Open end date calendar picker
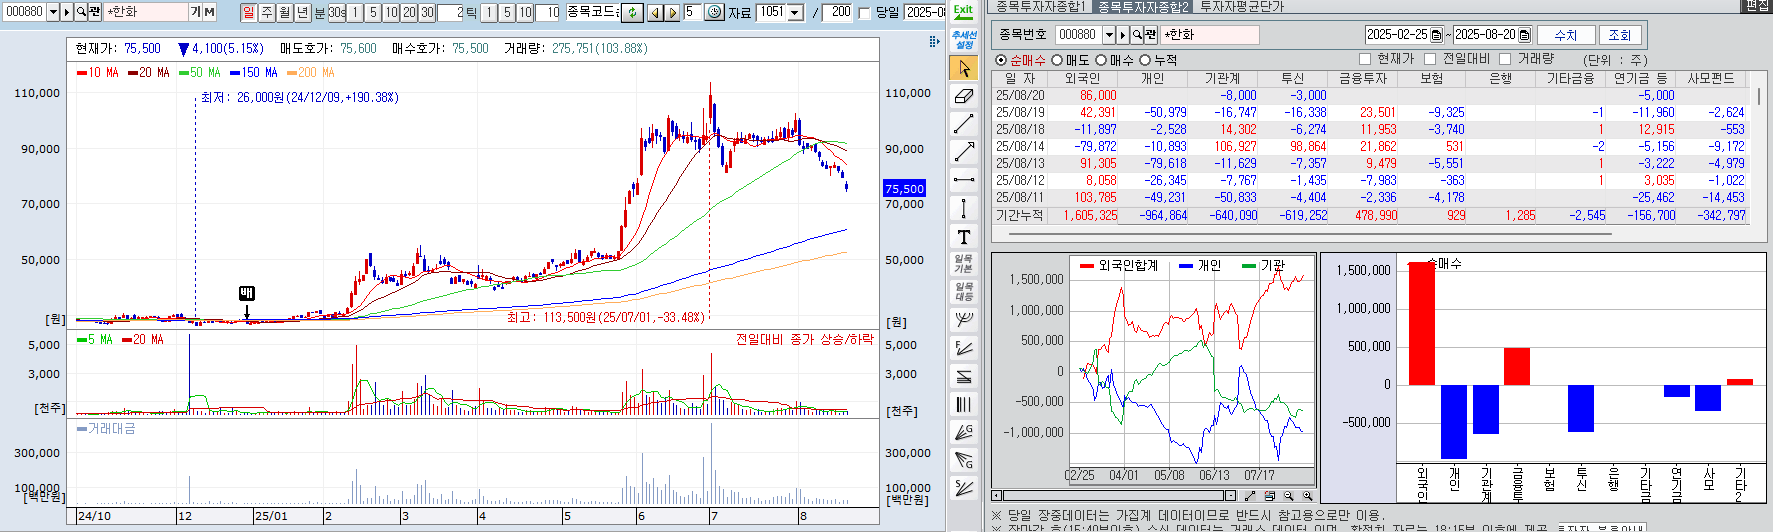This screenshot has height=532, width=1773. 1524,35
